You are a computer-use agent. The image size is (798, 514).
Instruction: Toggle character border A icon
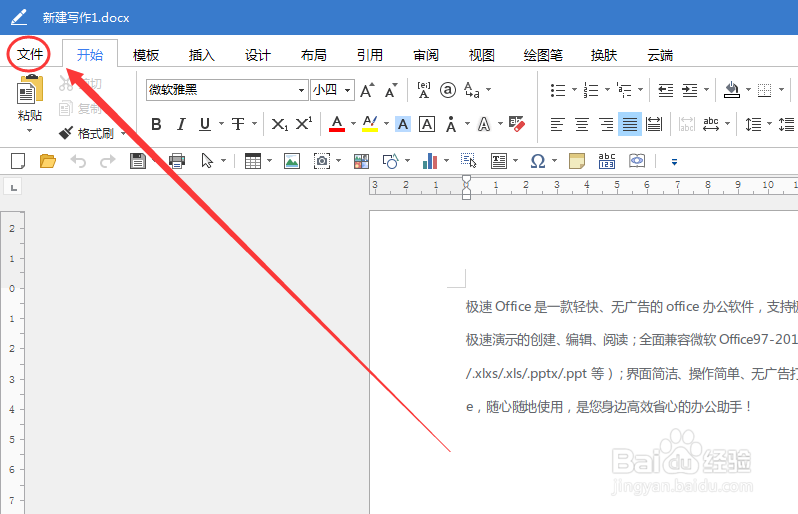[426, 124]
